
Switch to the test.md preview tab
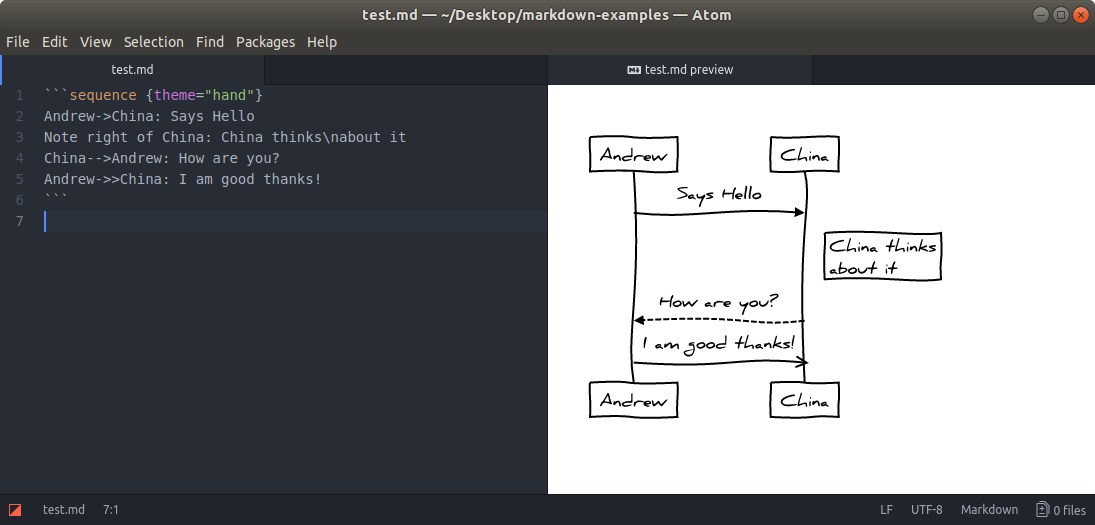[x=680, y=70]
